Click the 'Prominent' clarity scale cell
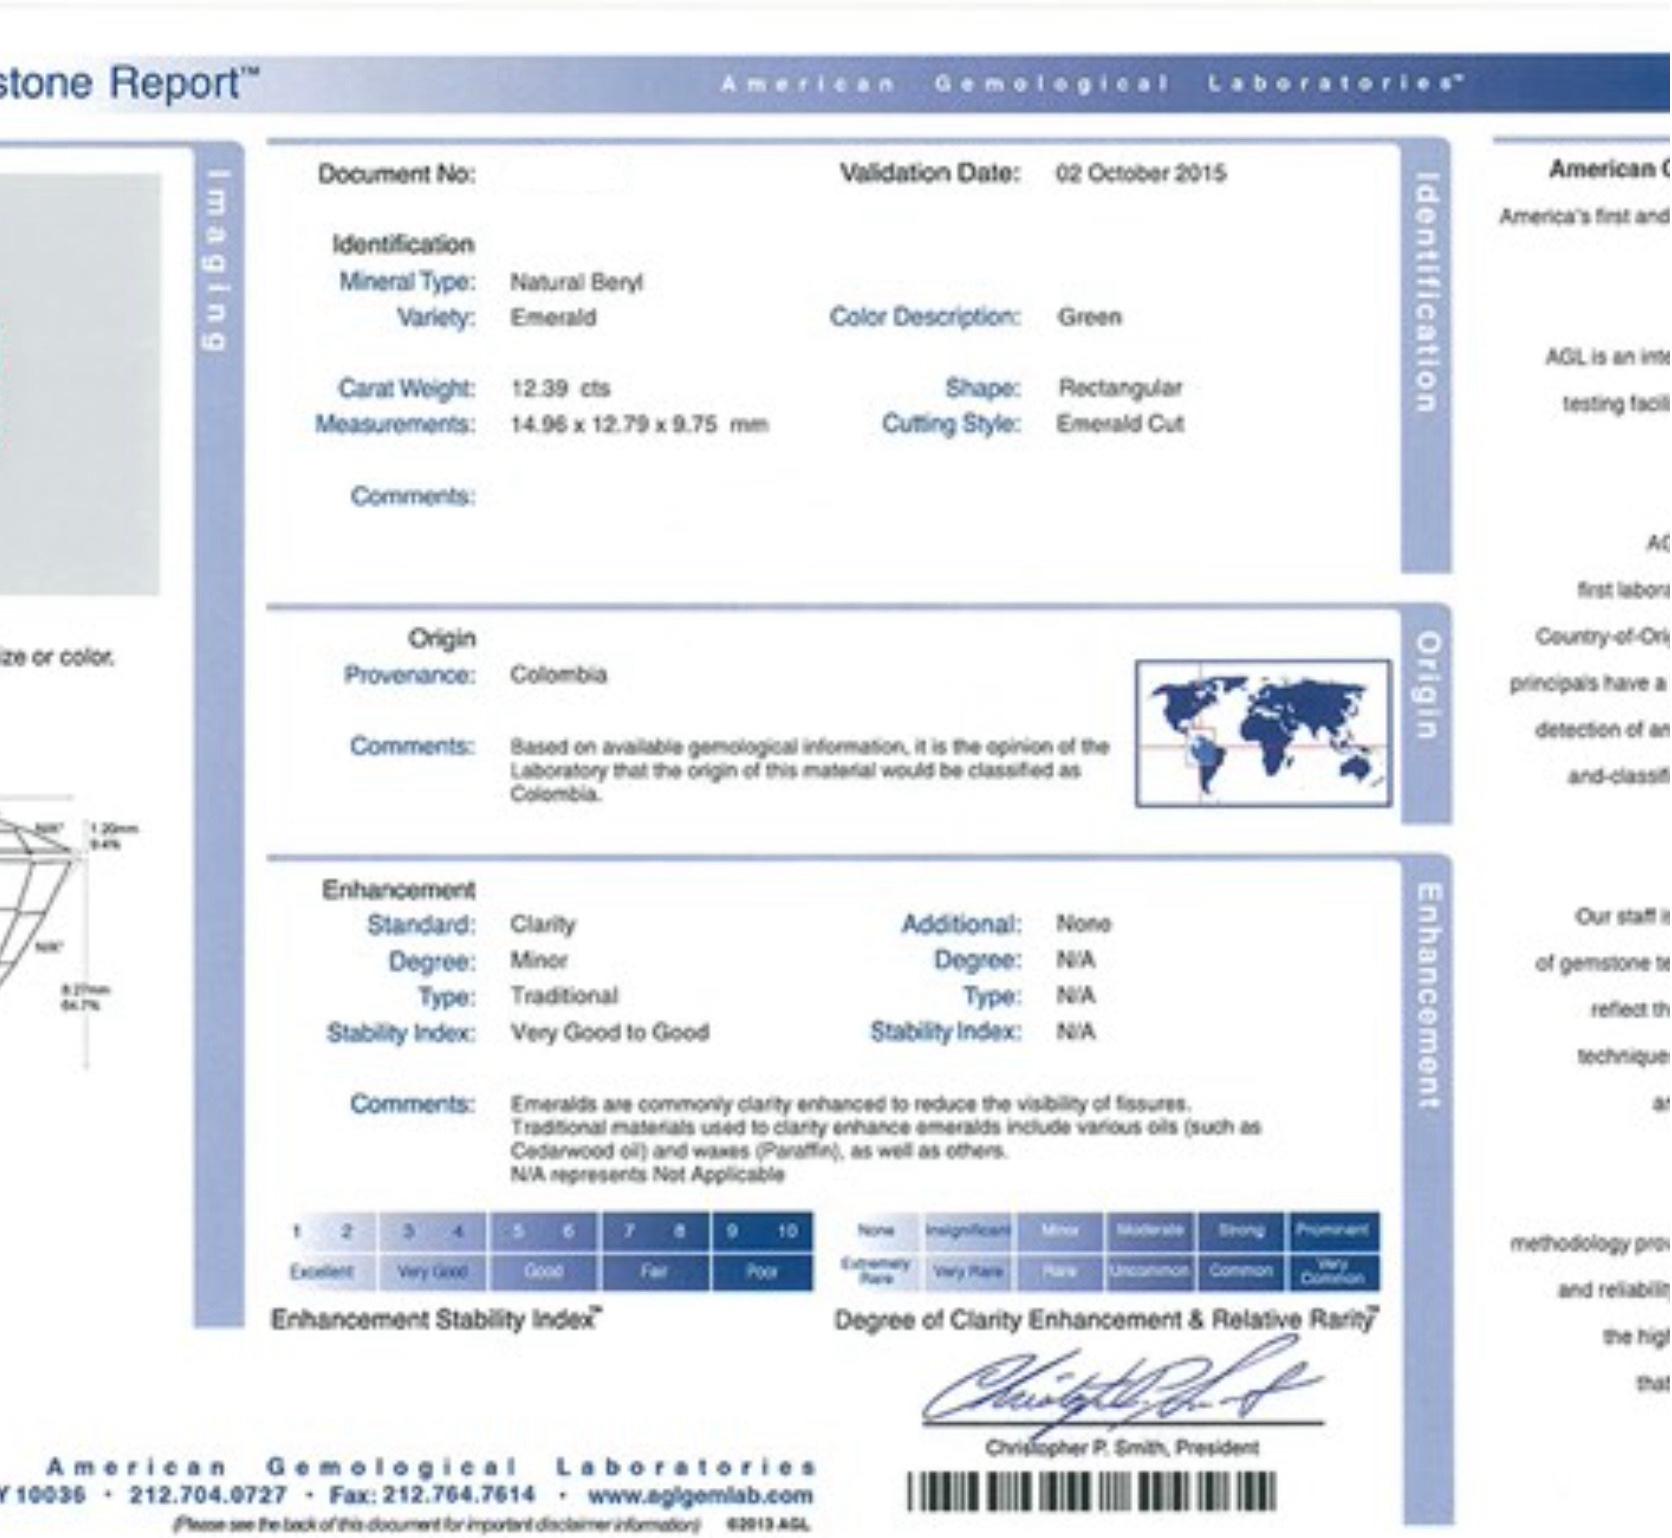 click(x=1334, y=1230)
